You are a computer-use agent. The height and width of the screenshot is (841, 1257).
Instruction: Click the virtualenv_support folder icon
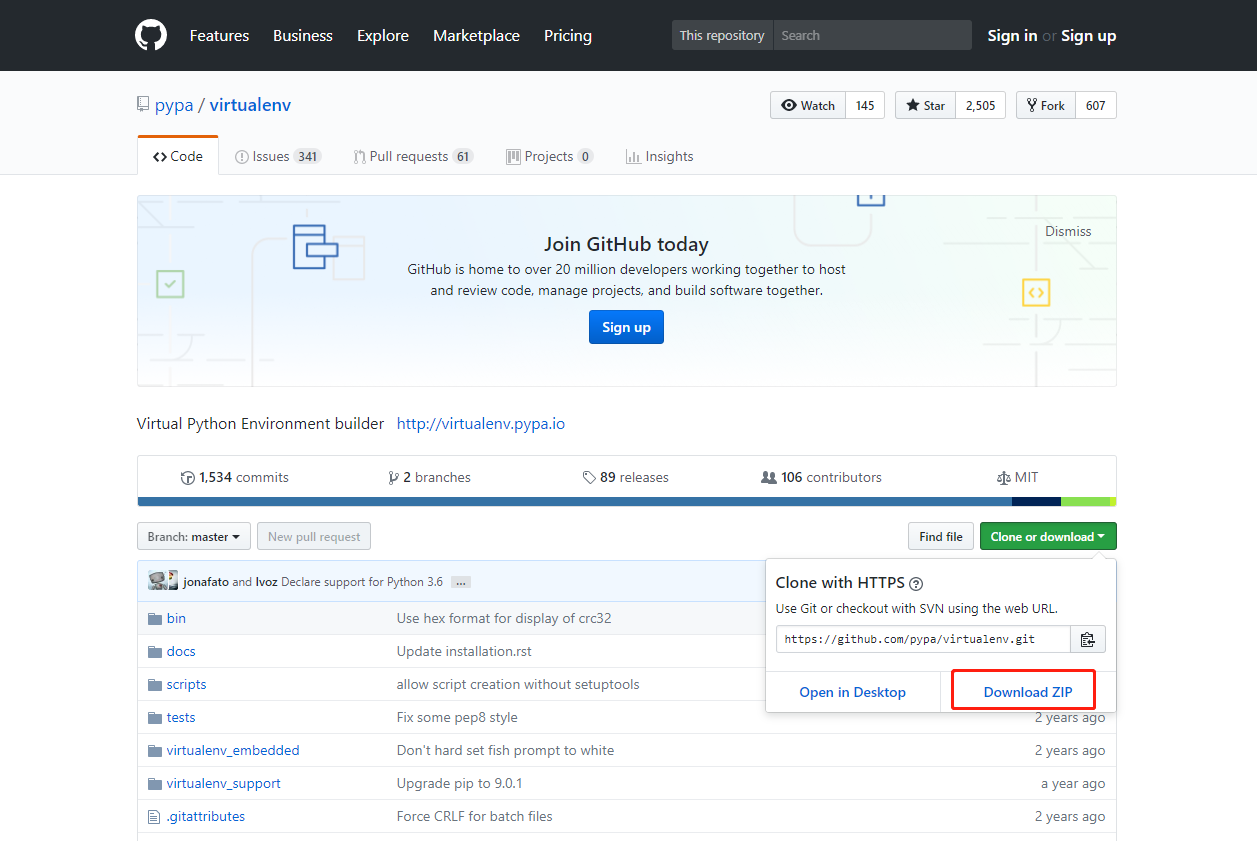point(155,784)
